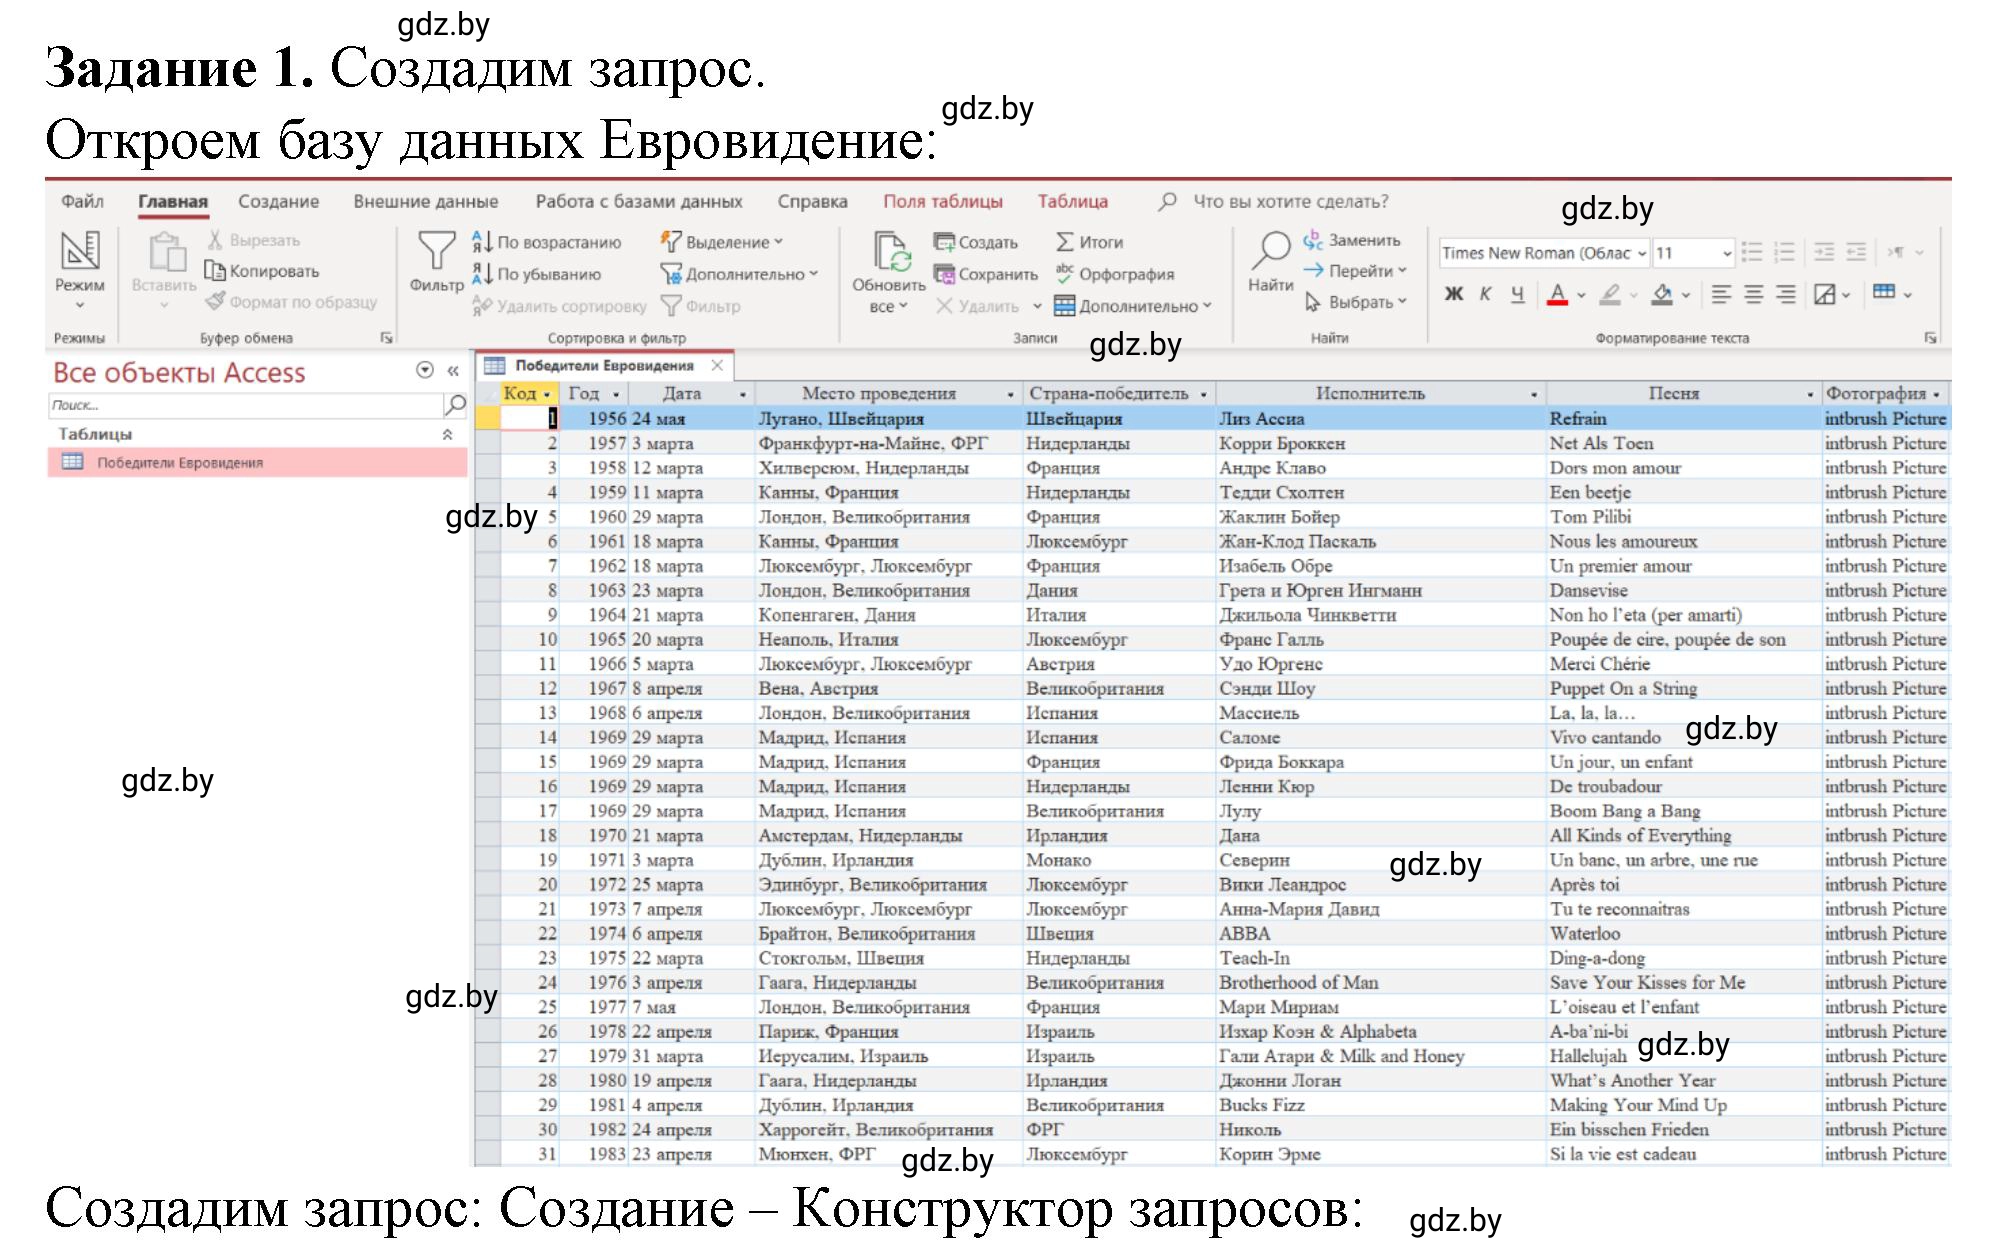Run Орфография spell check
This screenshot has height=1253, width=2008.
coord(1114,274)
